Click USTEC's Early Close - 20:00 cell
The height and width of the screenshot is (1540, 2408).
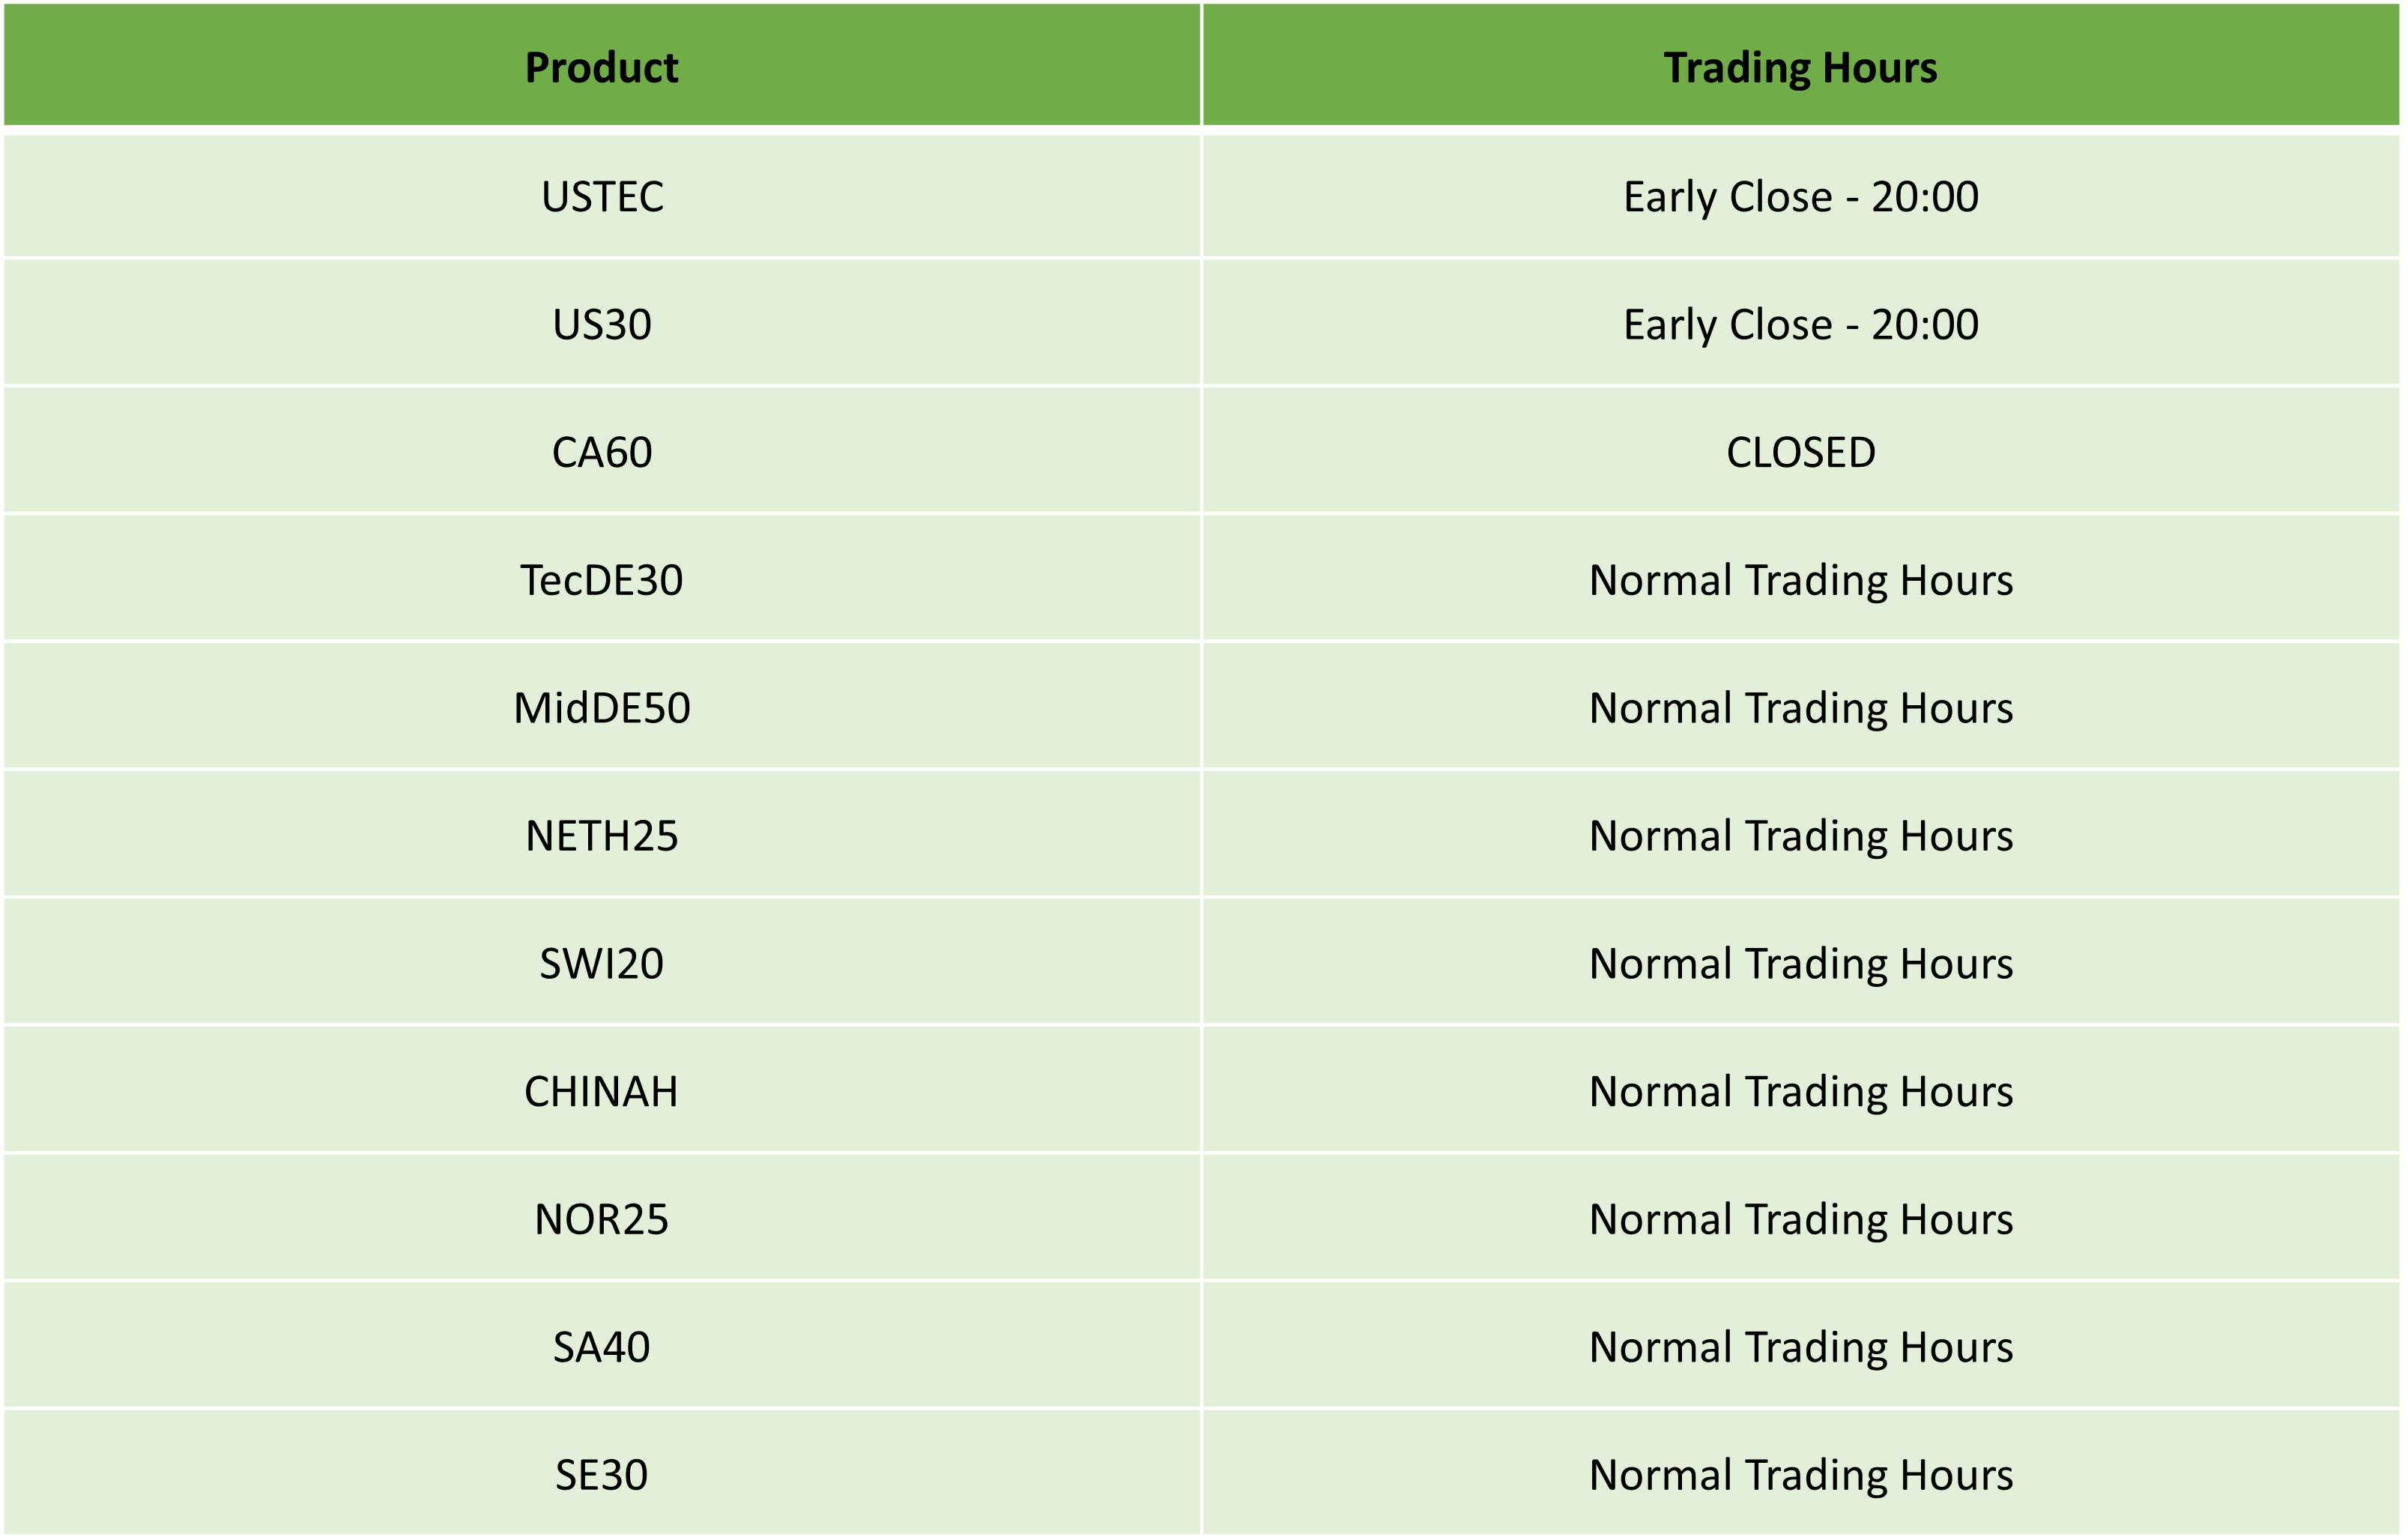coord(1800,196)
